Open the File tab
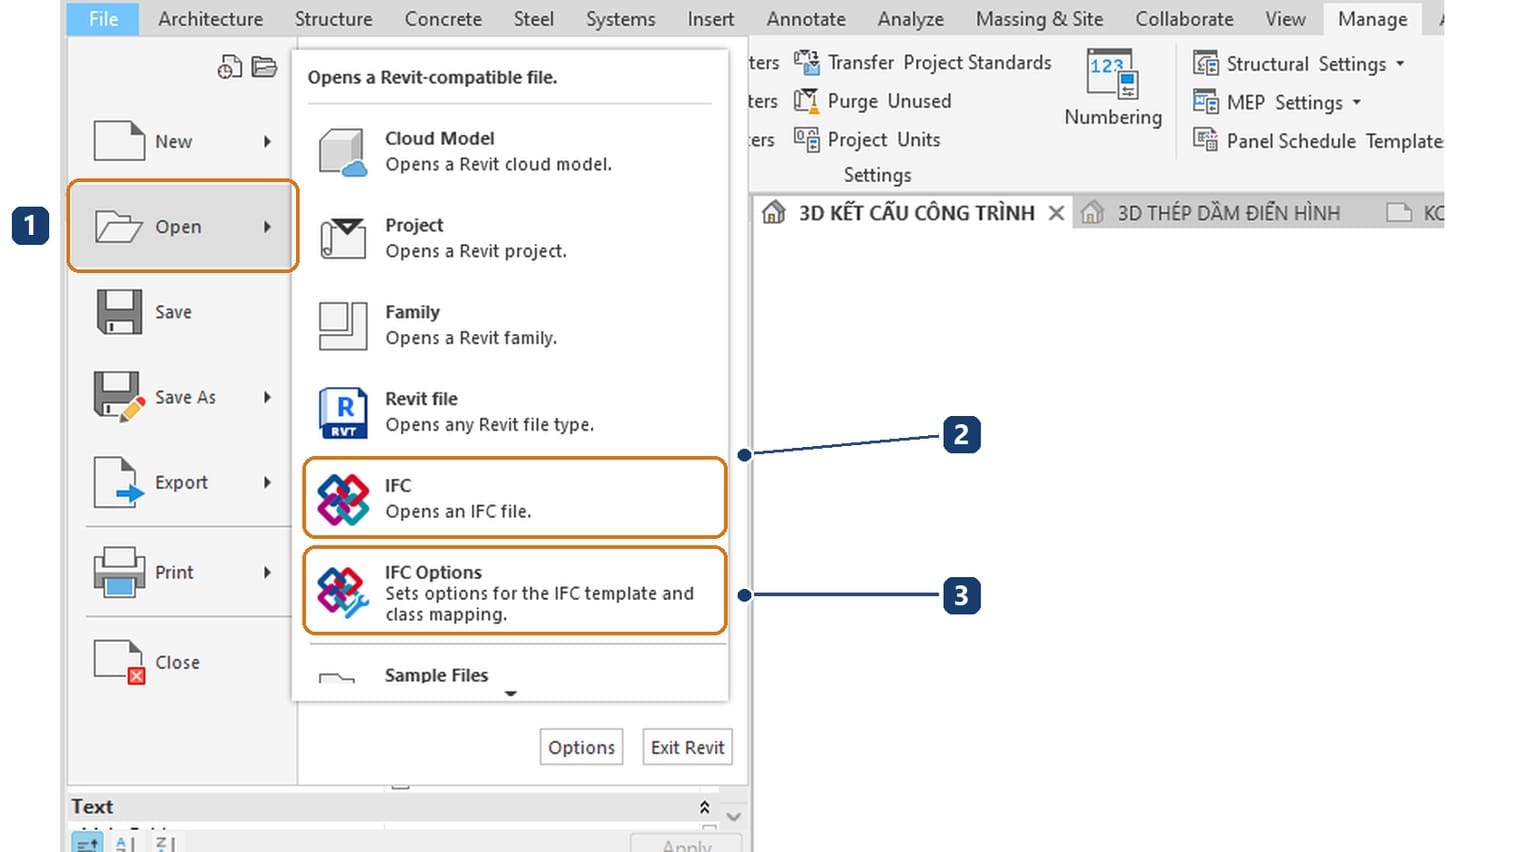The image size is (1520, 852). click(103, 19)
